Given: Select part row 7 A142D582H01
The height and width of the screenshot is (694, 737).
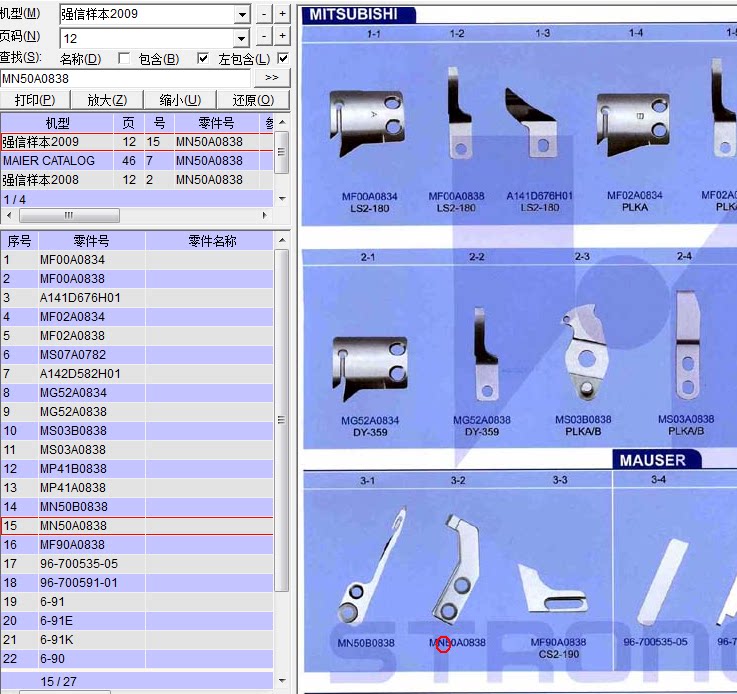Looking at the screenshot, I should [x=137, y=374].
